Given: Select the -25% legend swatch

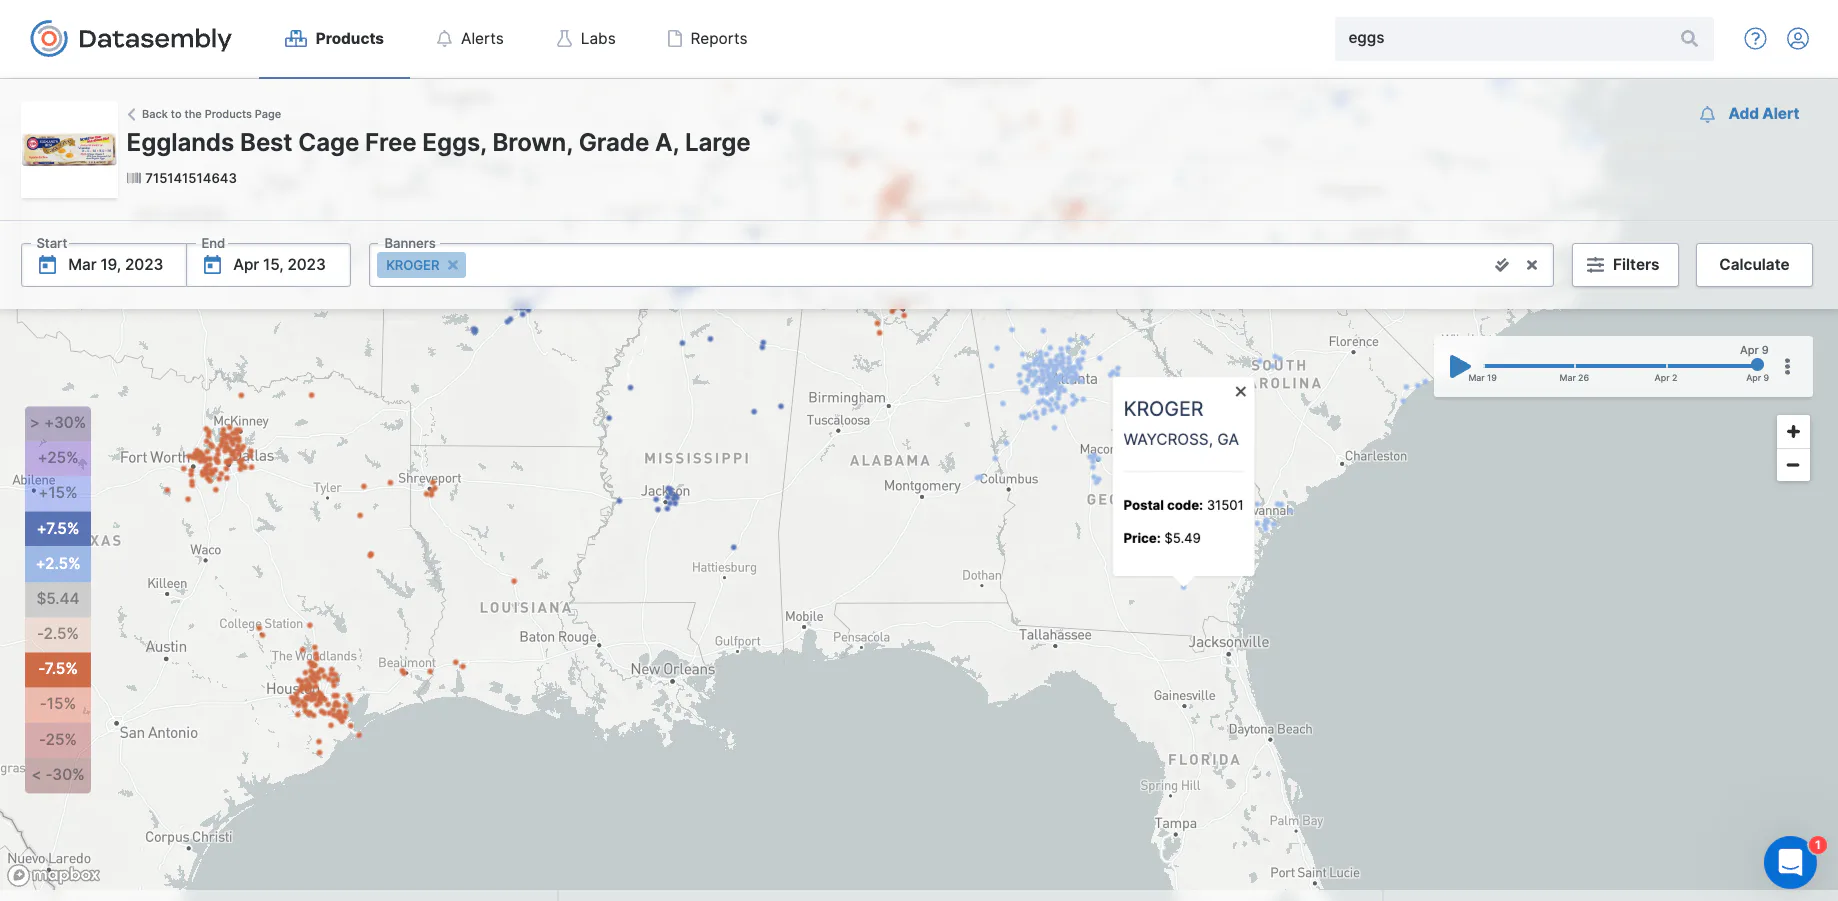Looking at the screenshot, I should click(x=58, y=740).
